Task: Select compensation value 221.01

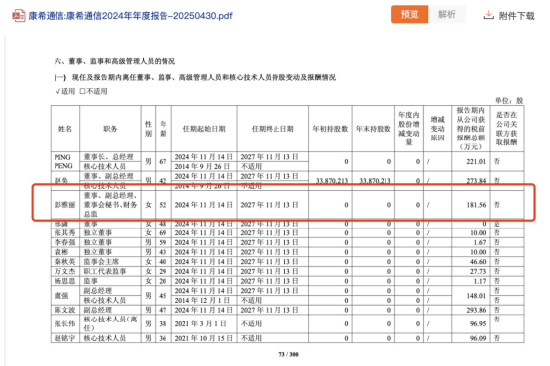Action: (476, 161)
